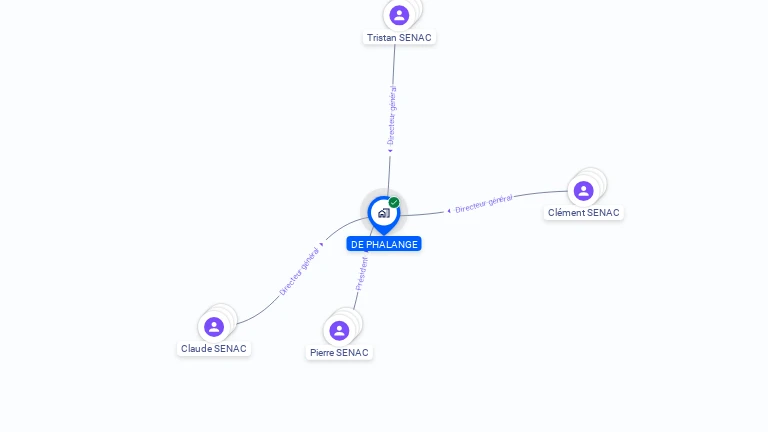Click arrow marker on Claude's connection line
768x432 pixels.
(x=321, y=244)
